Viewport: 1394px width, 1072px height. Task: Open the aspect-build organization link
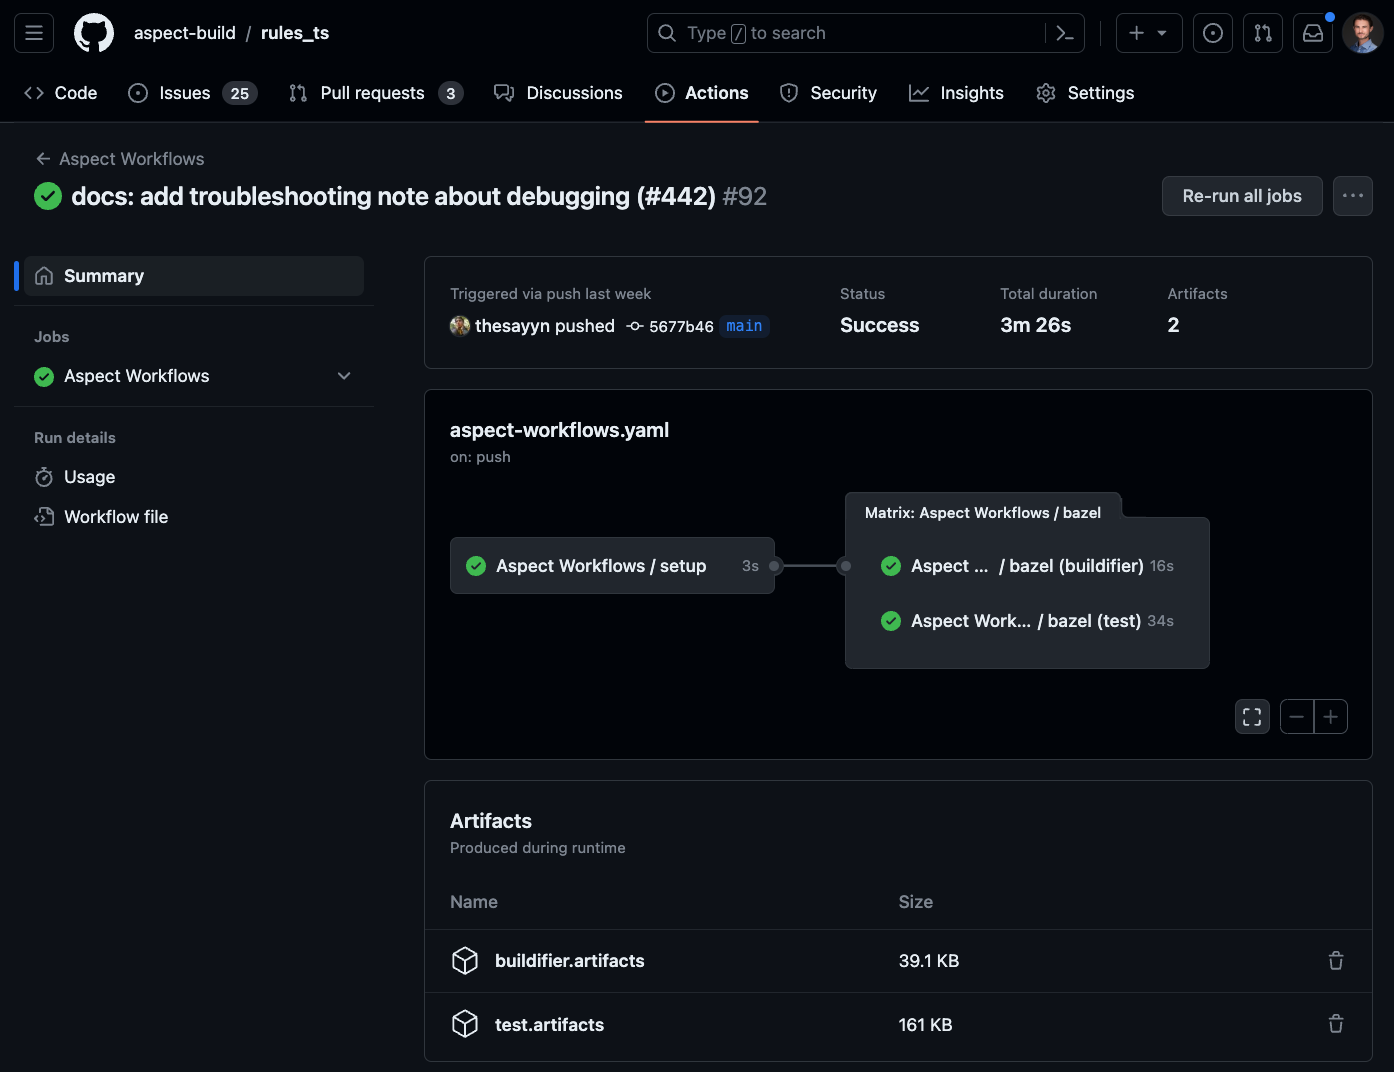(x=185, y=33)
